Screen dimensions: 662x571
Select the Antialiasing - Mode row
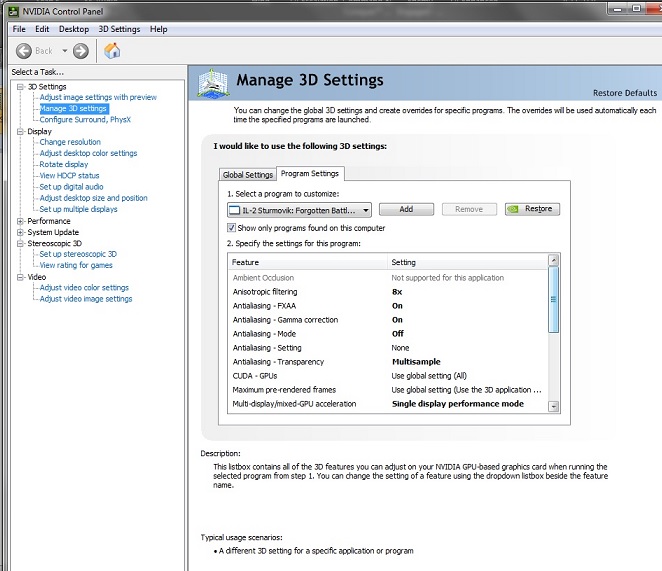click(388, 334)
